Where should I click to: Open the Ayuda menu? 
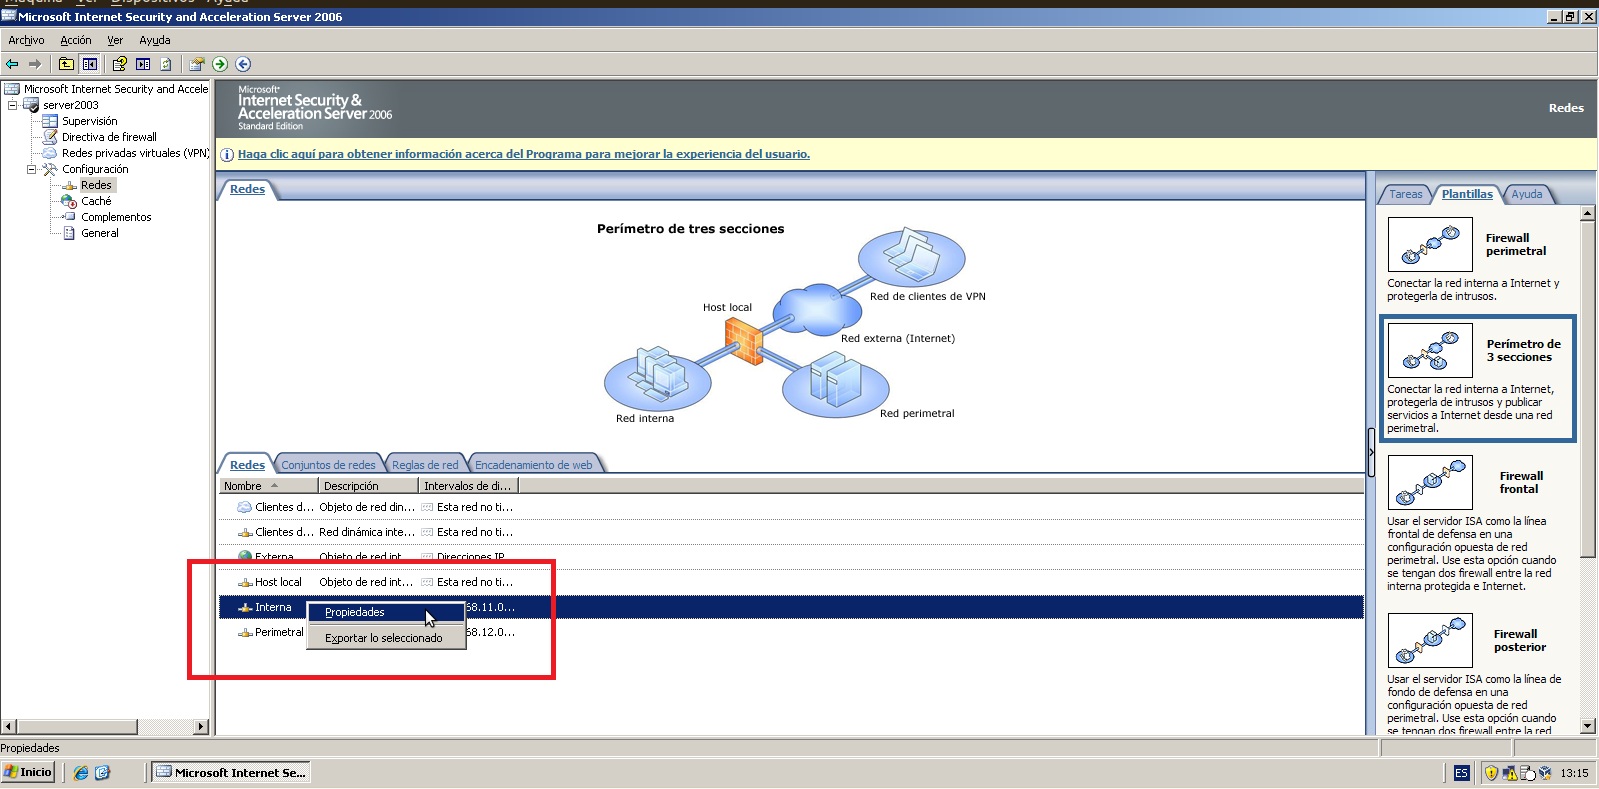pos(155,40)
